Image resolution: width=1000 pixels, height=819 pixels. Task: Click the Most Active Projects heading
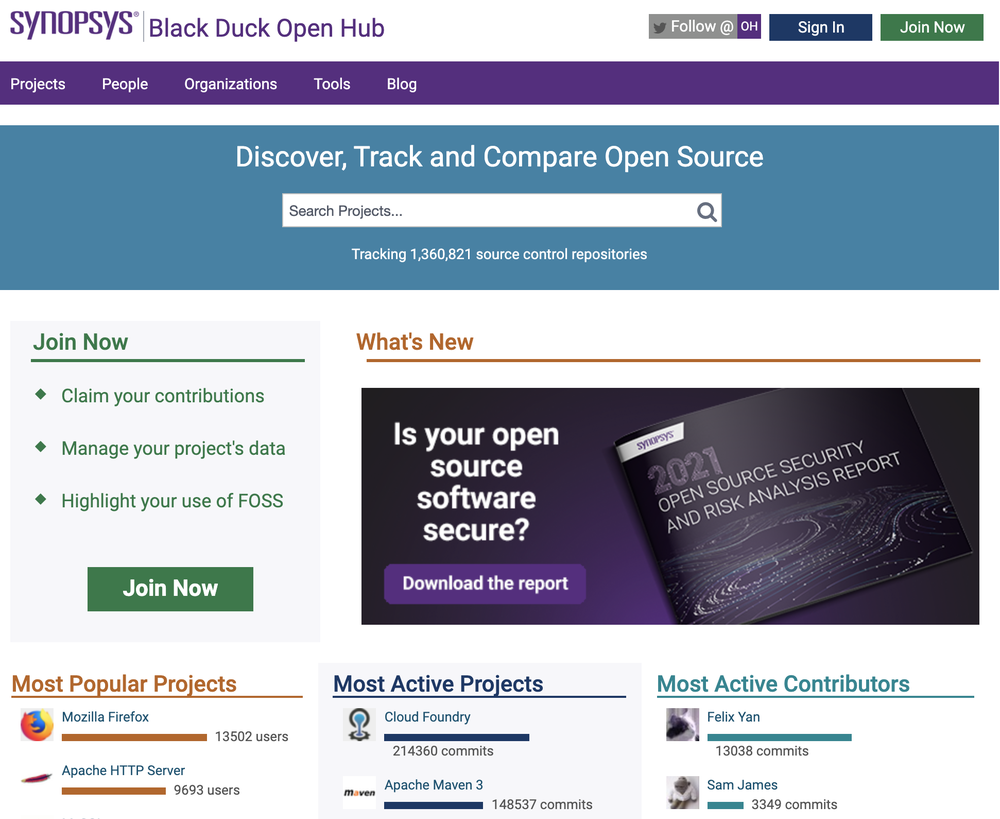click(x=438, y=684)
